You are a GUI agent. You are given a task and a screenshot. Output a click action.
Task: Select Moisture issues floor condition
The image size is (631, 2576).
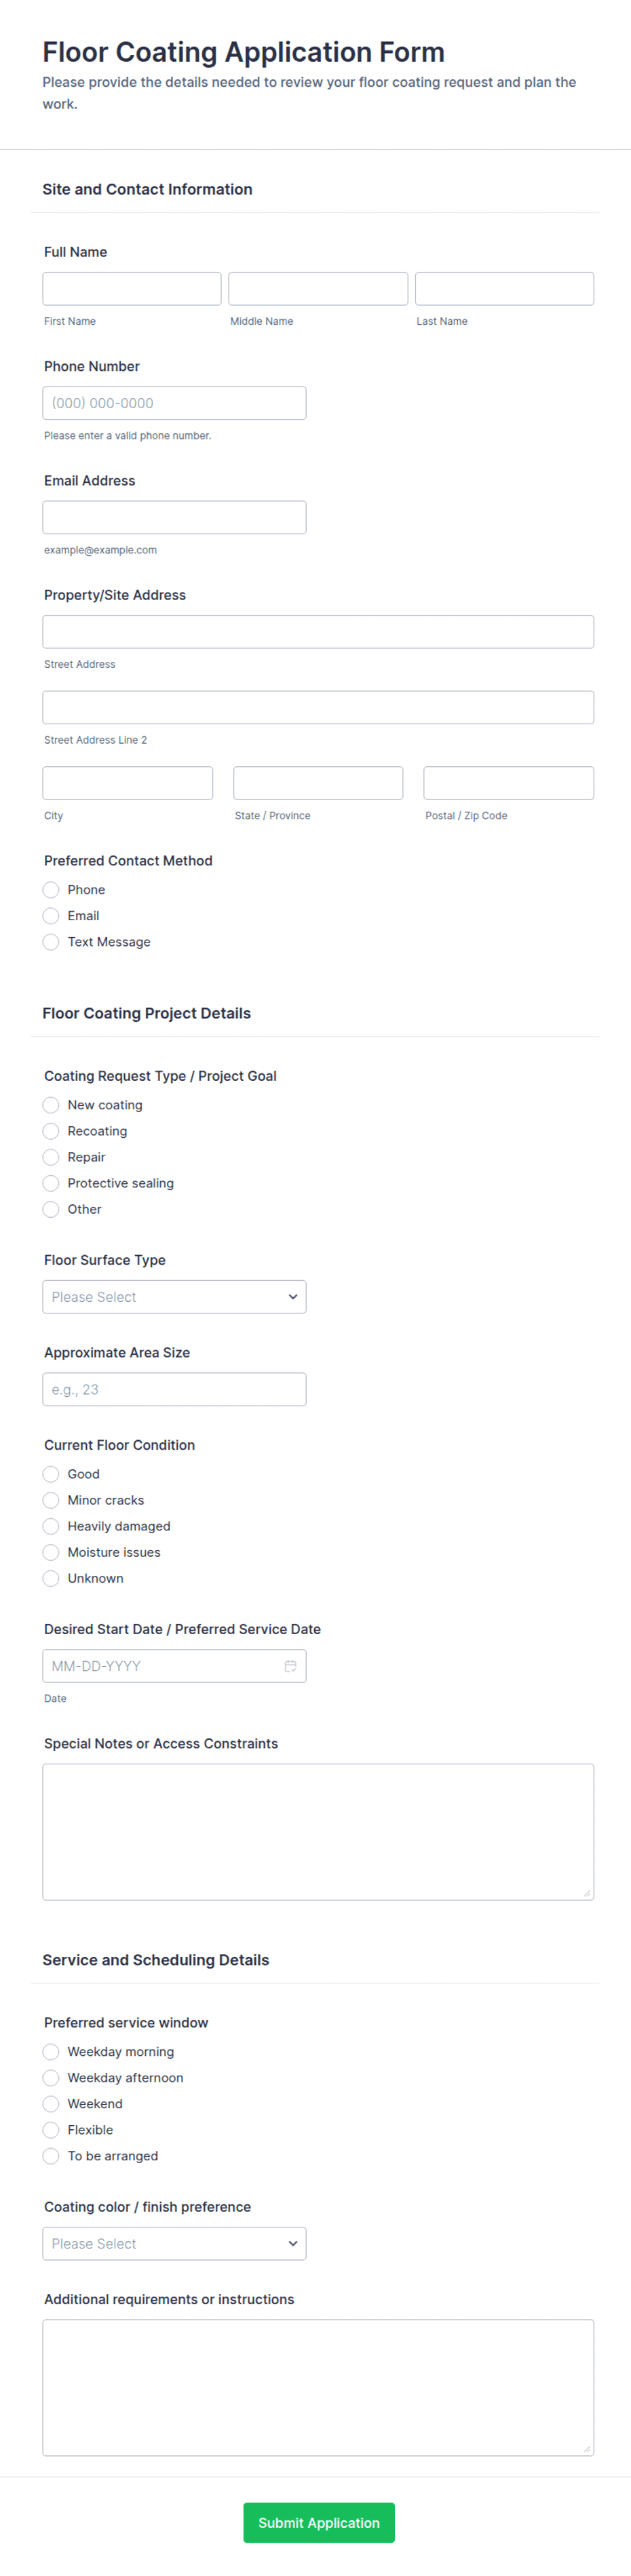[51, 1552]
